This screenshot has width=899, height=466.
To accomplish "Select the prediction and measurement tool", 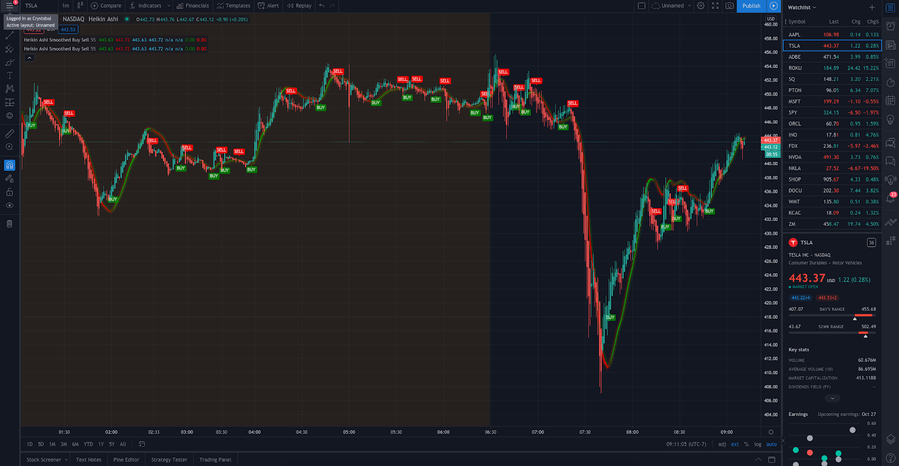I will click(10, 102).
